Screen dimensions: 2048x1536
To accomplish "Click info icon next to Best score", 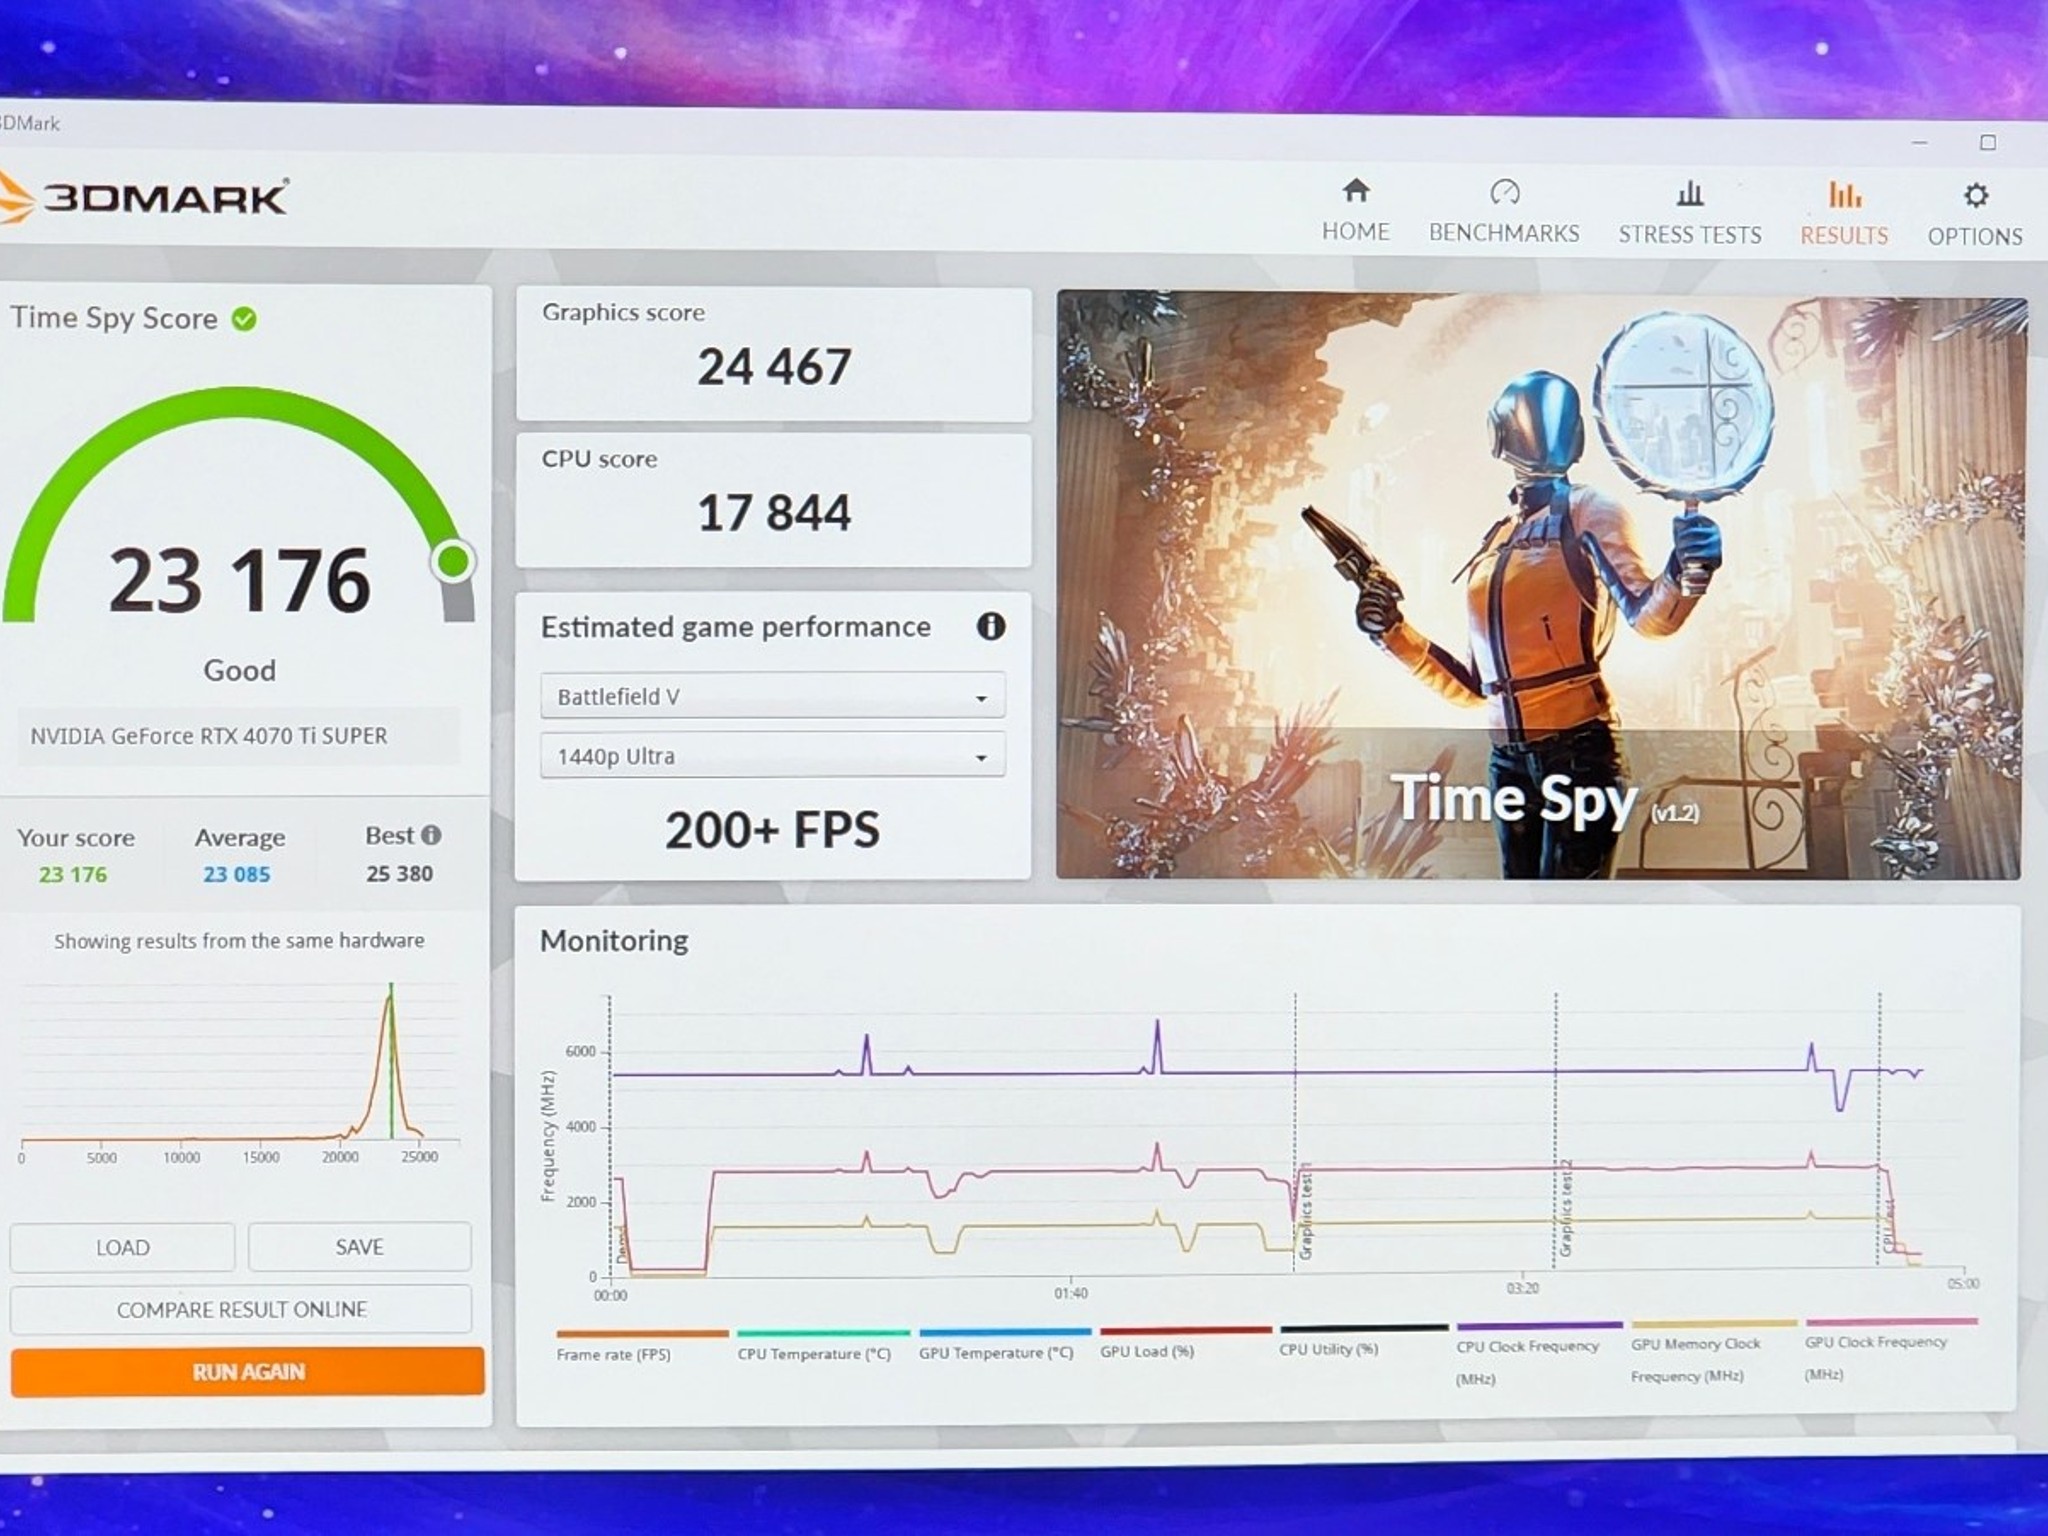I will point(431,835).
